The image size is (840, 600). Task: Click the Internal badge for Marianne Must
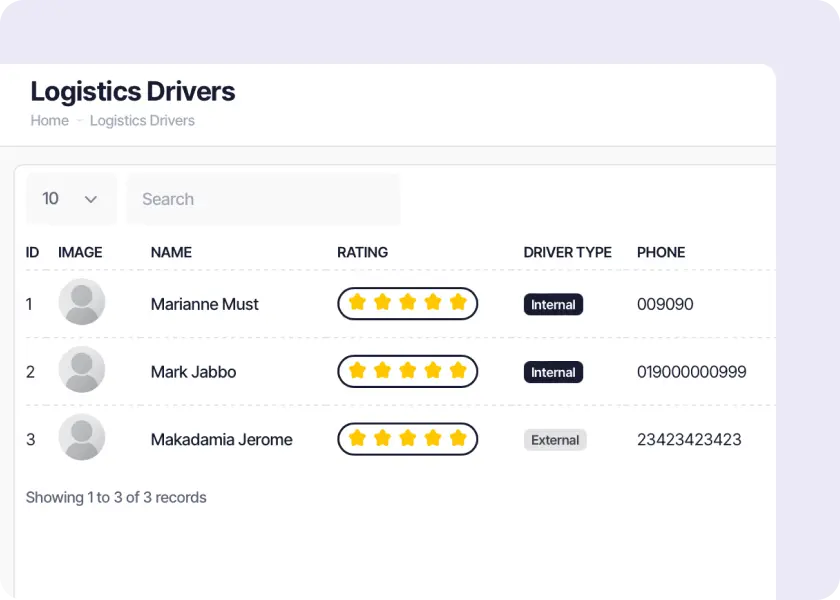pyautogui.click(x=553, y=304)
